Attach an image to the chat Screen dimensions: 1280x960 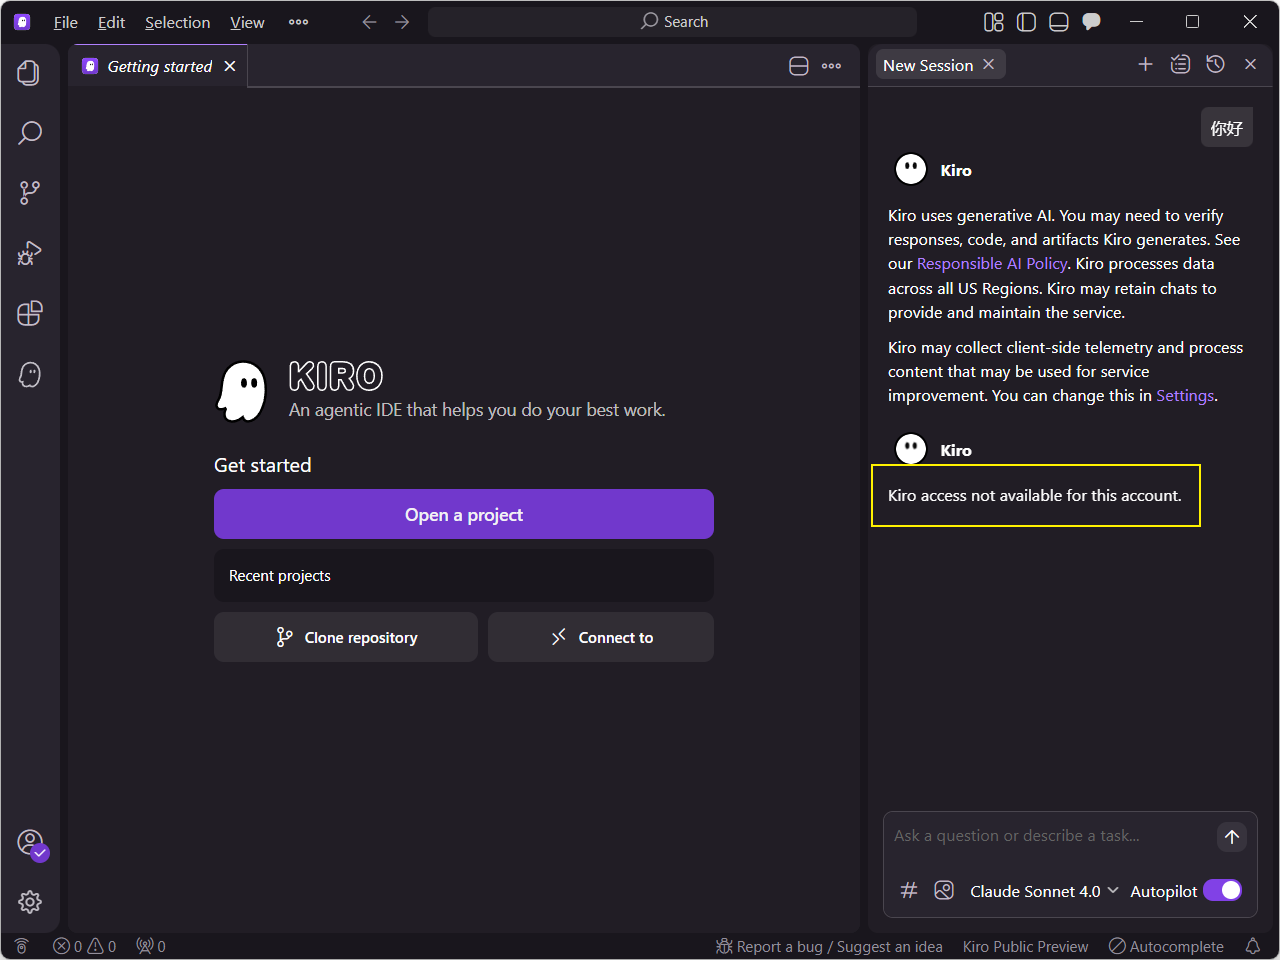[943, 890]
